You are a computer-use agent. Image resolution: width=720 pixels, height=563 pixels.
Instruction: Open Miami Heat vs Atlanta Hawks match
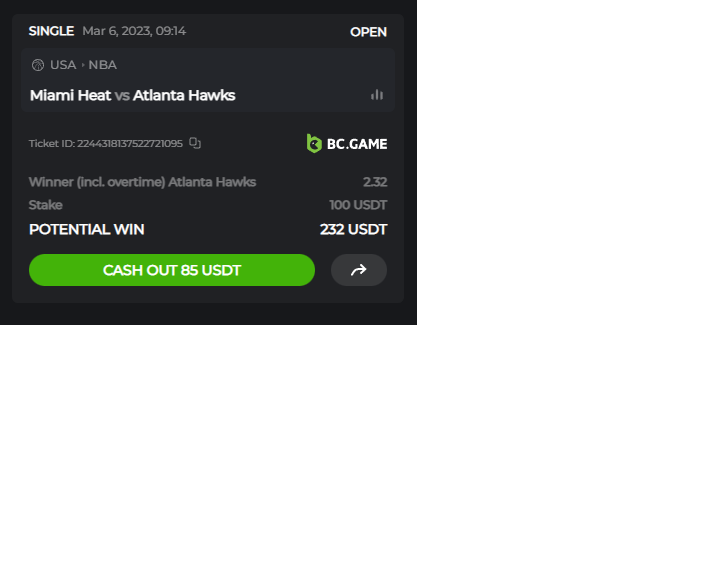tap(132, 95)
